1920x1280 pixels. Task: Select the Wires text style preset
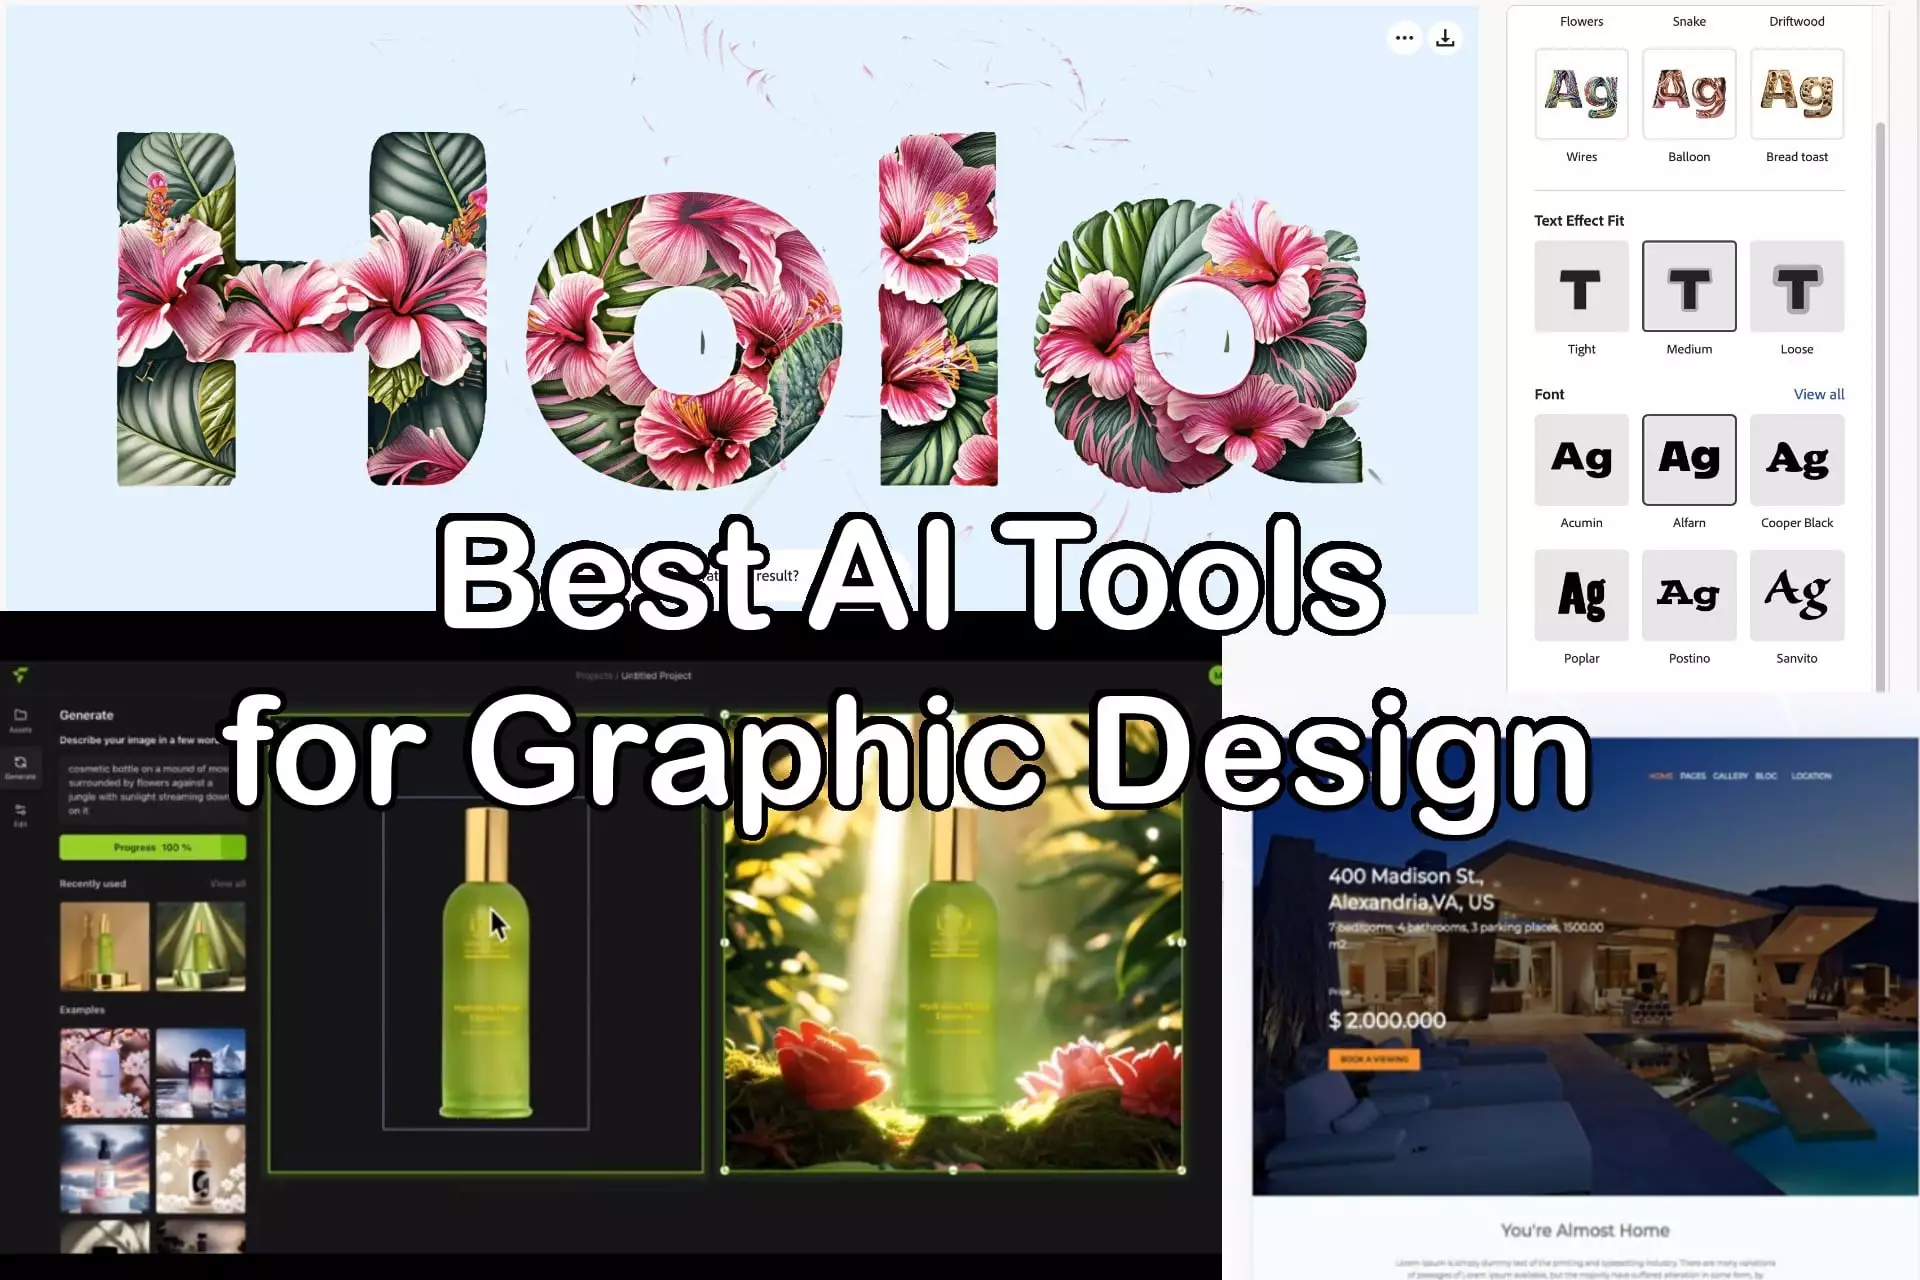[x=1581, y=93]
